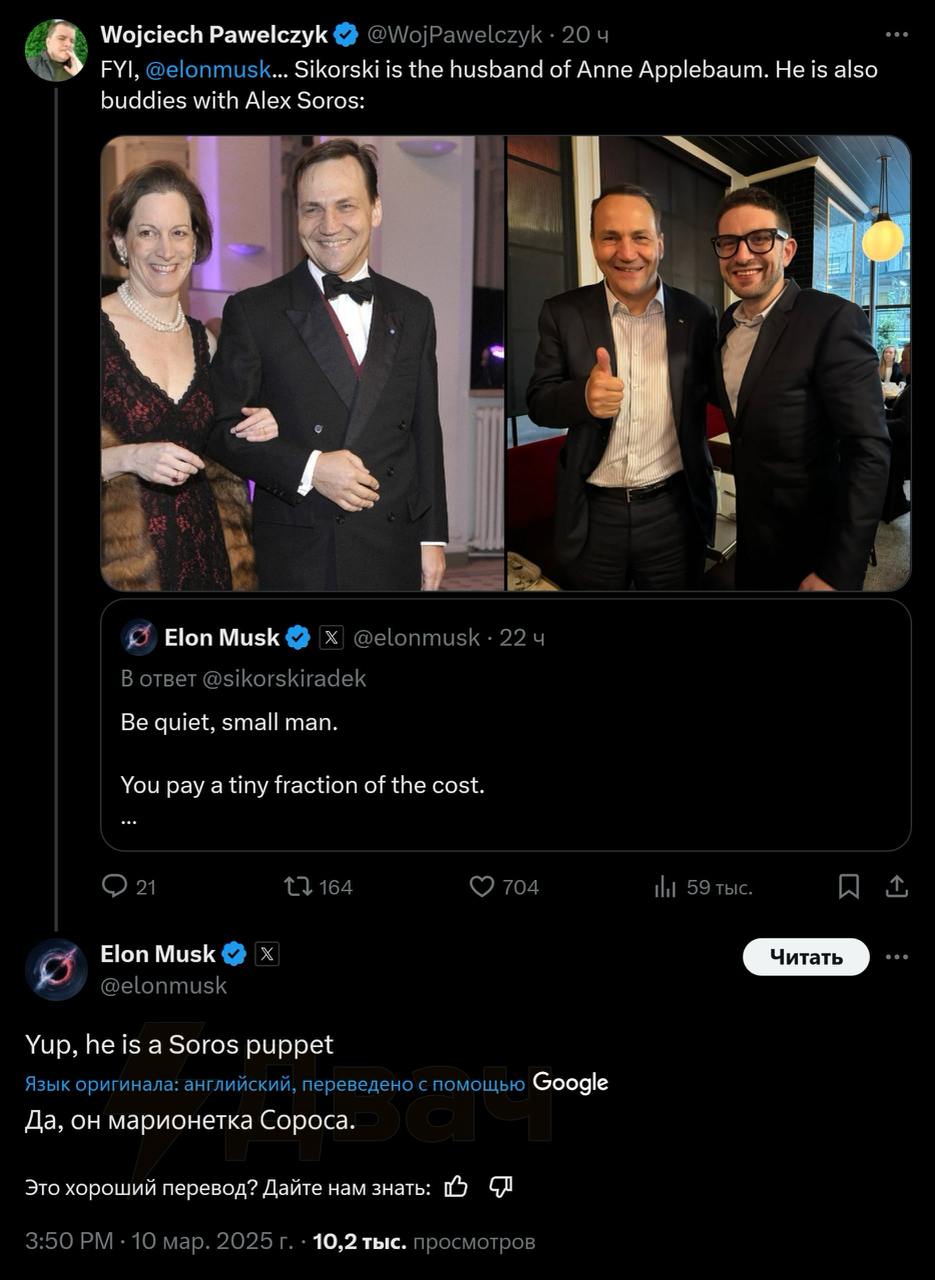
Task: Share the post via upload arrow icon
Action: point(897,886)
